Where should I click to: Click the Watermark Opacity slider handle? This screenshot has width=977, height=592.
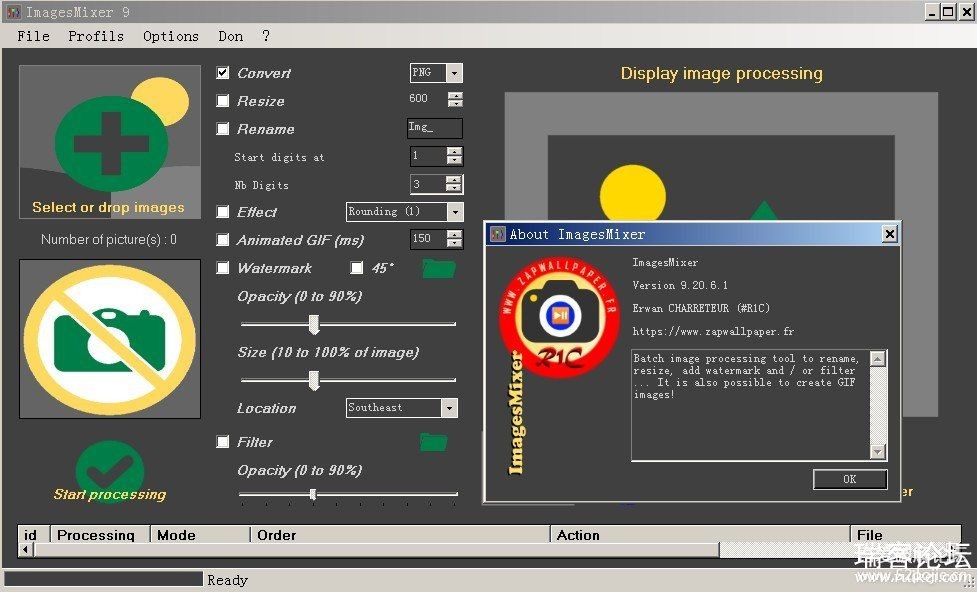pos(313,324)
